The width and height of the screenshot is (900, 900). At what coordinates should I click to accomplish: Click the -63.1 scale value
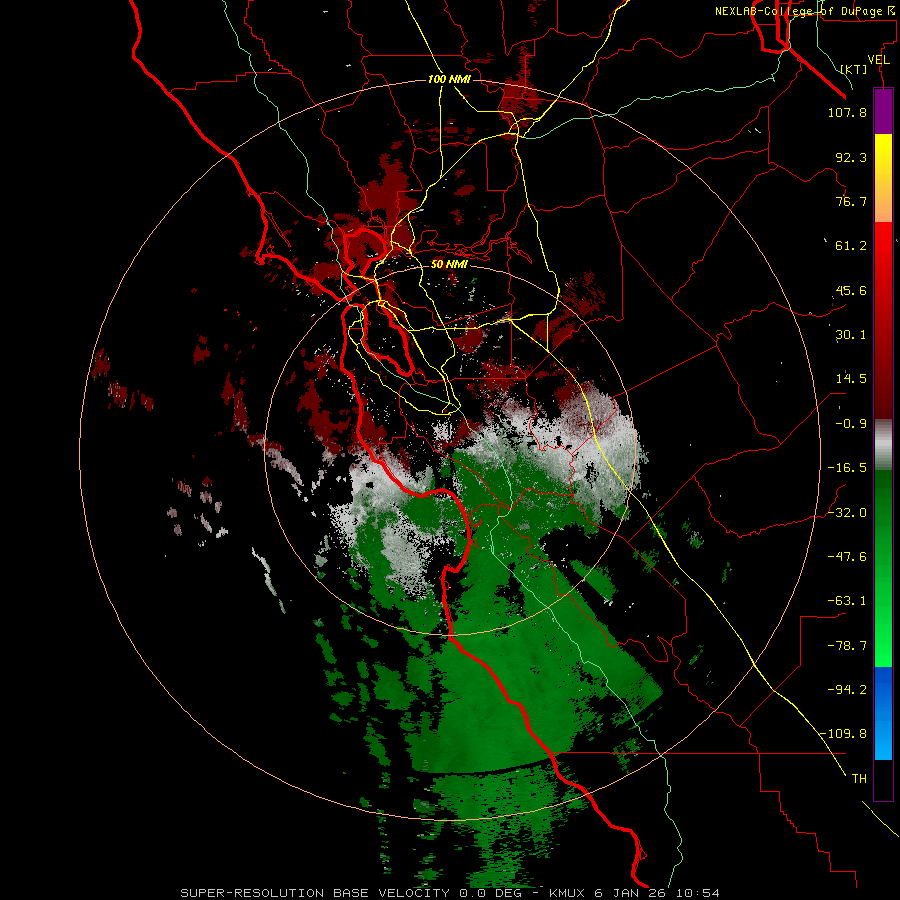(x=847, y=601)
